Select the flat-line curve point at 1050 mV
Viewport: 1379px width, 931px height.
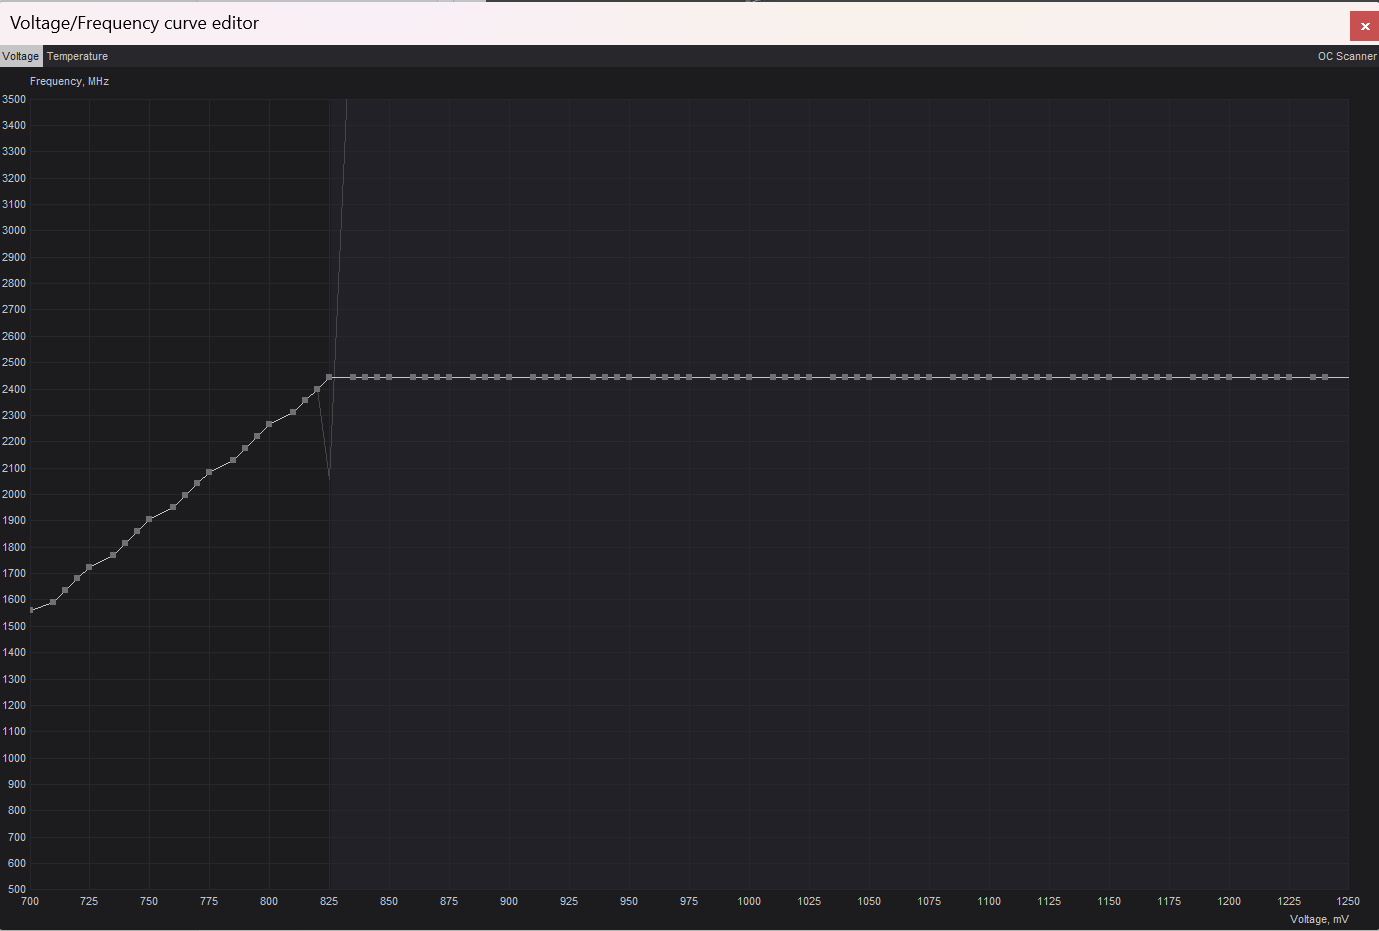pos(869,377)
